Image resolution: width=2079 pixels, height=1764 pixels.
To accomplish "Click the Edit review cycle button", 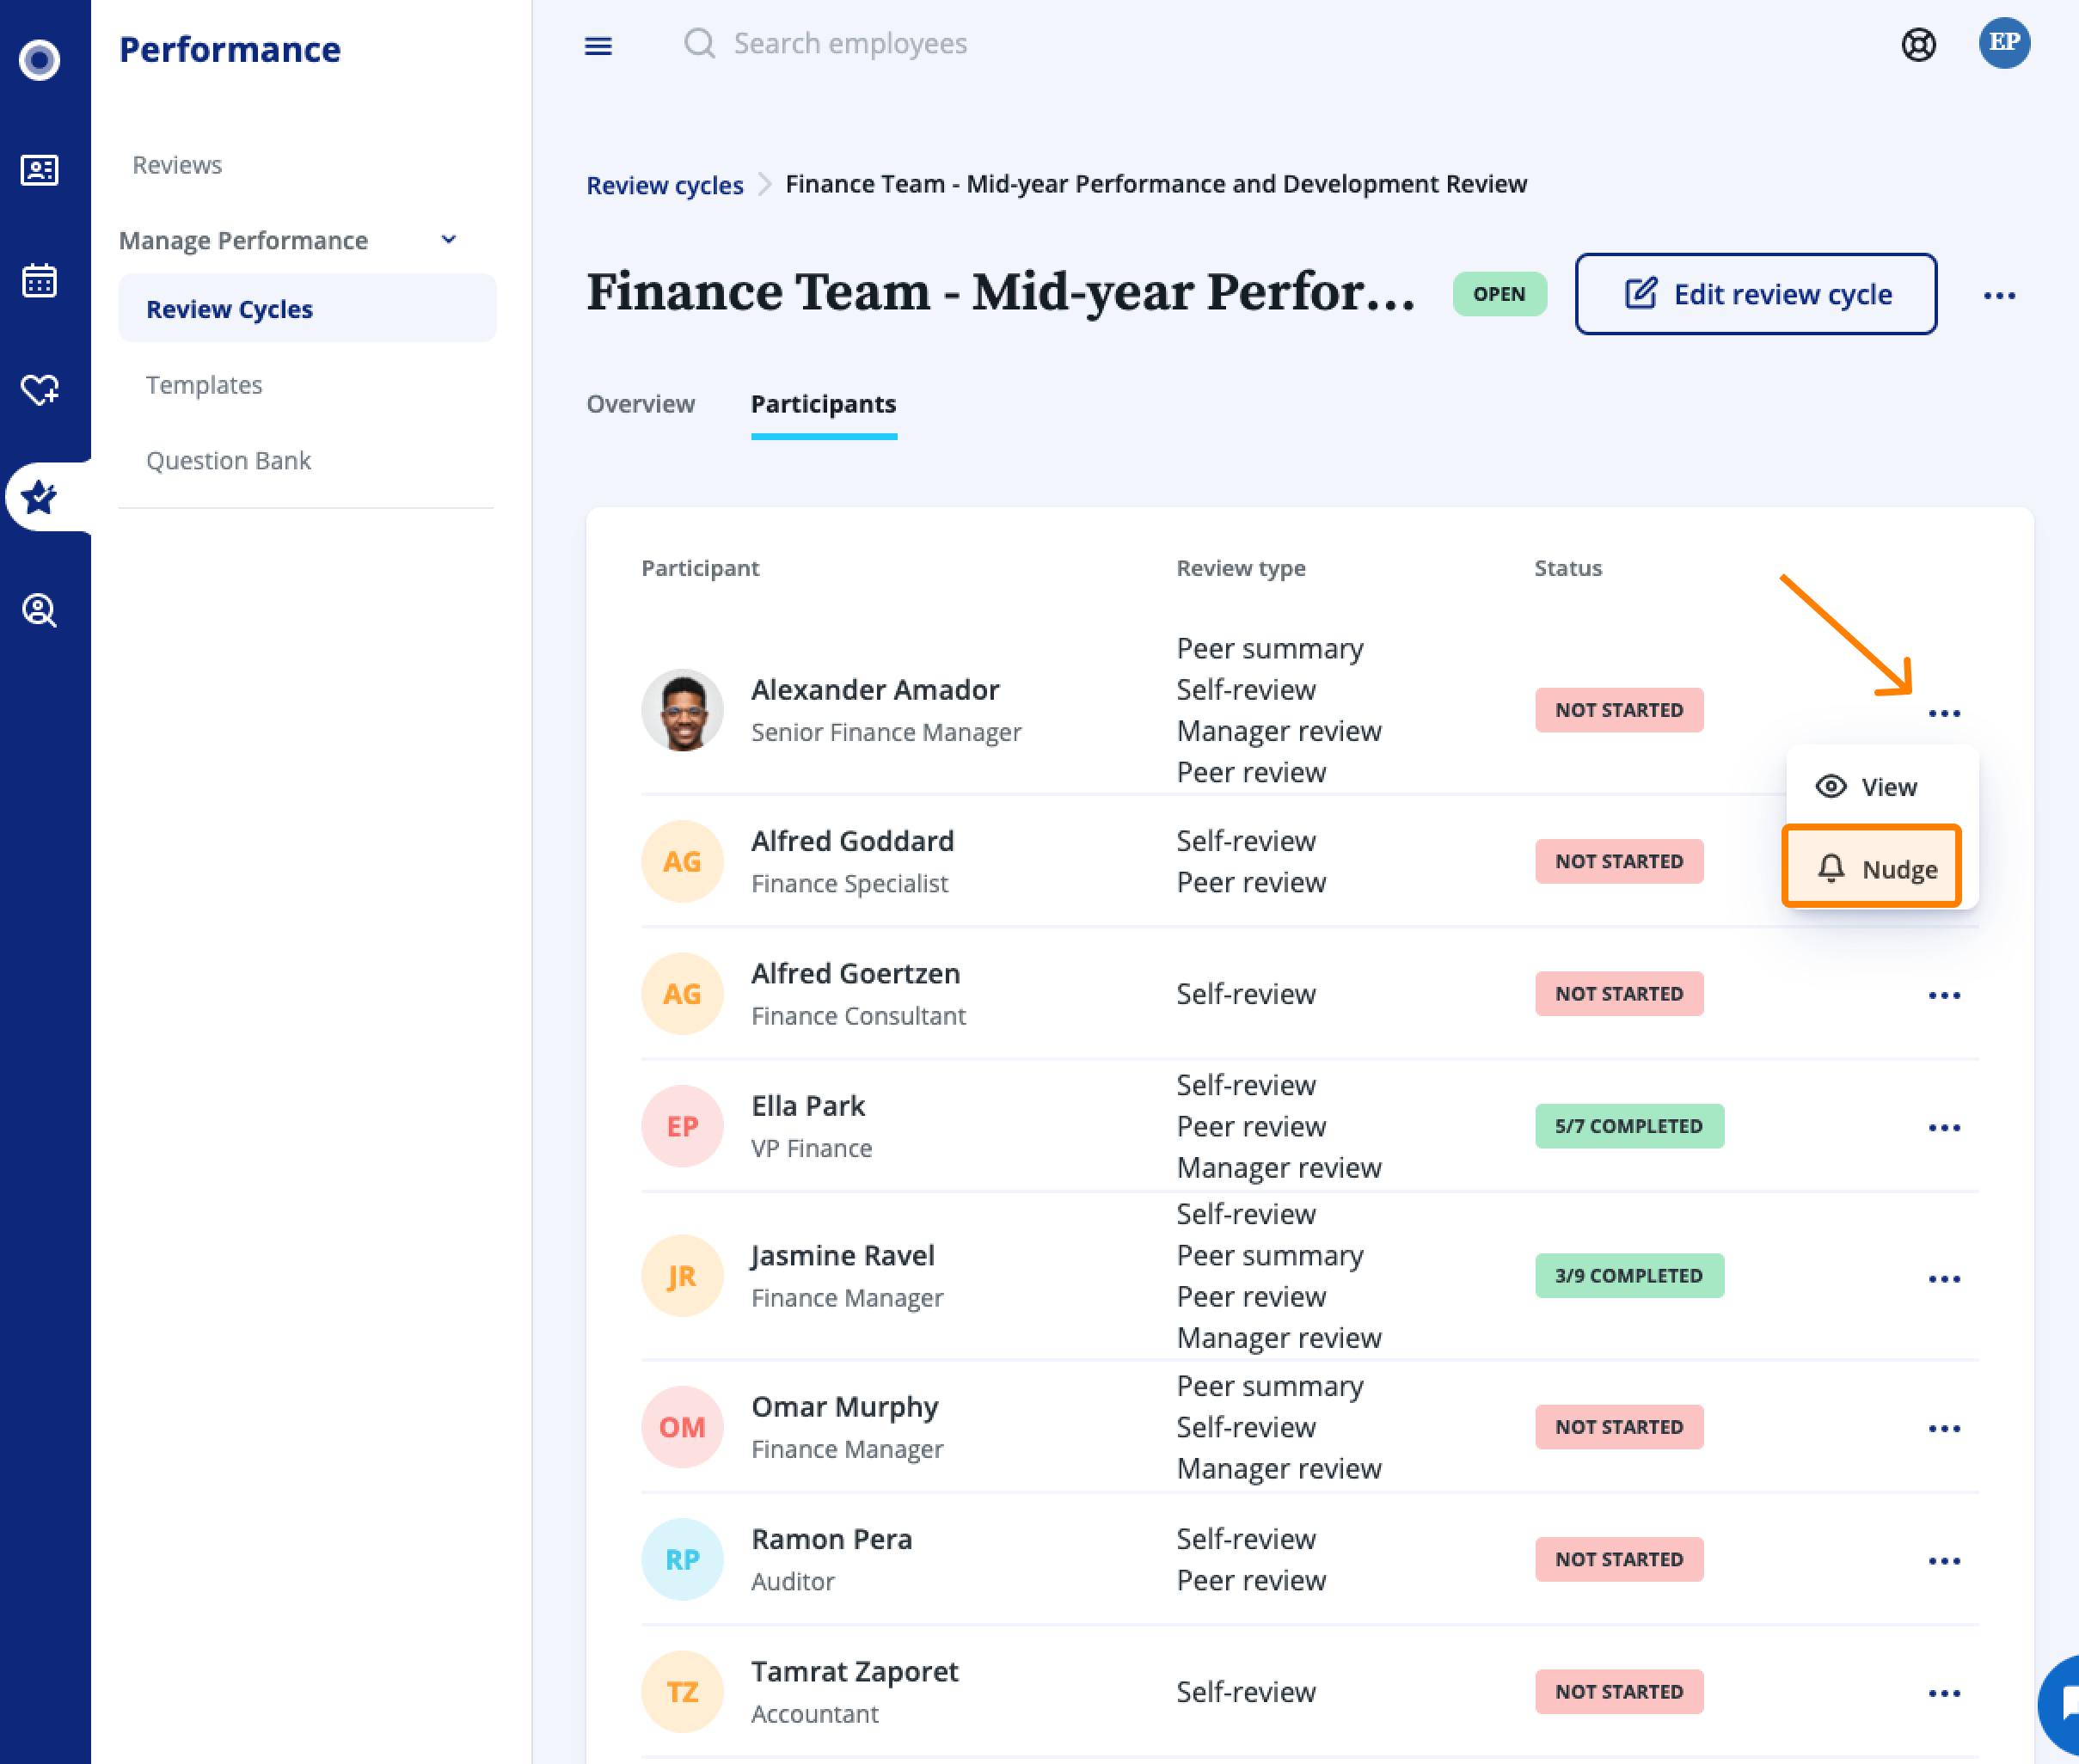I will click(1755, 294).
